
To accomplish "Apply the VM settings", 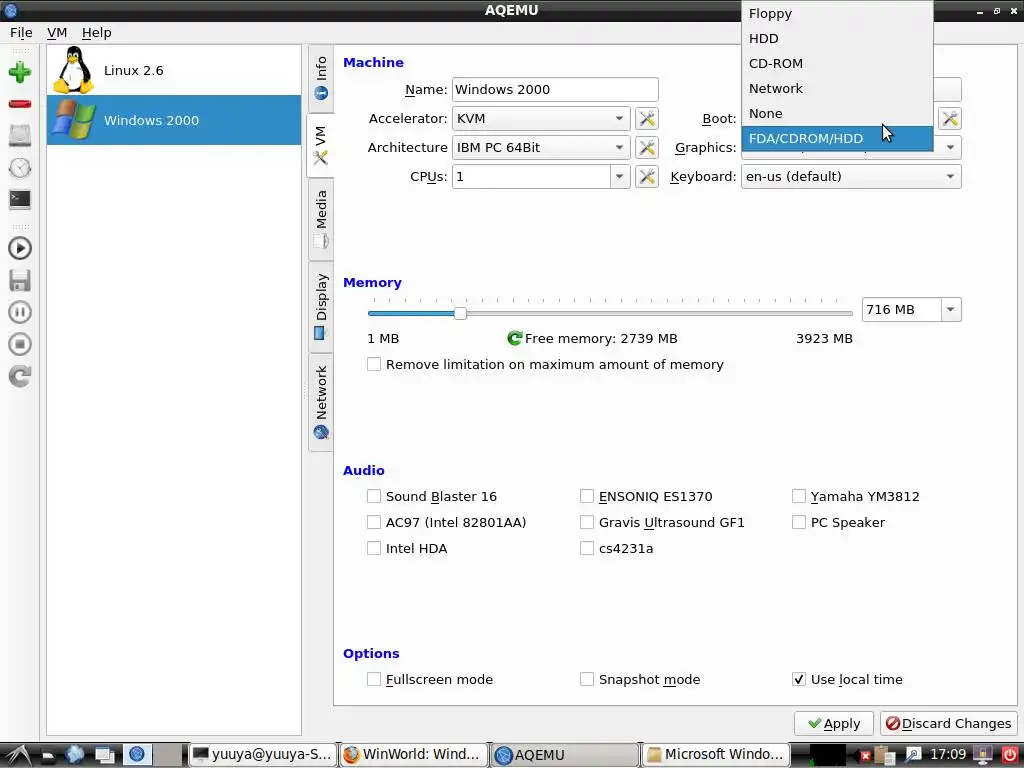I will (x=833, y=724).
